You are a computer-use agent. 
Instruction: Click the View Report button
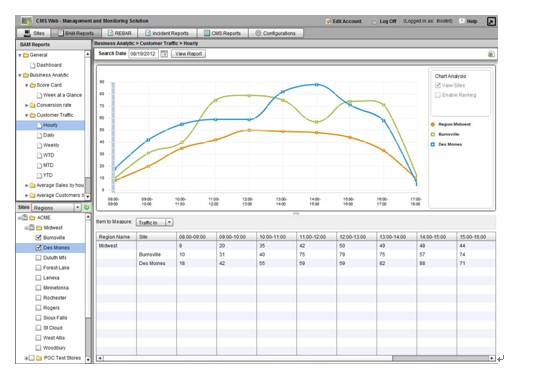coord(188,54)
